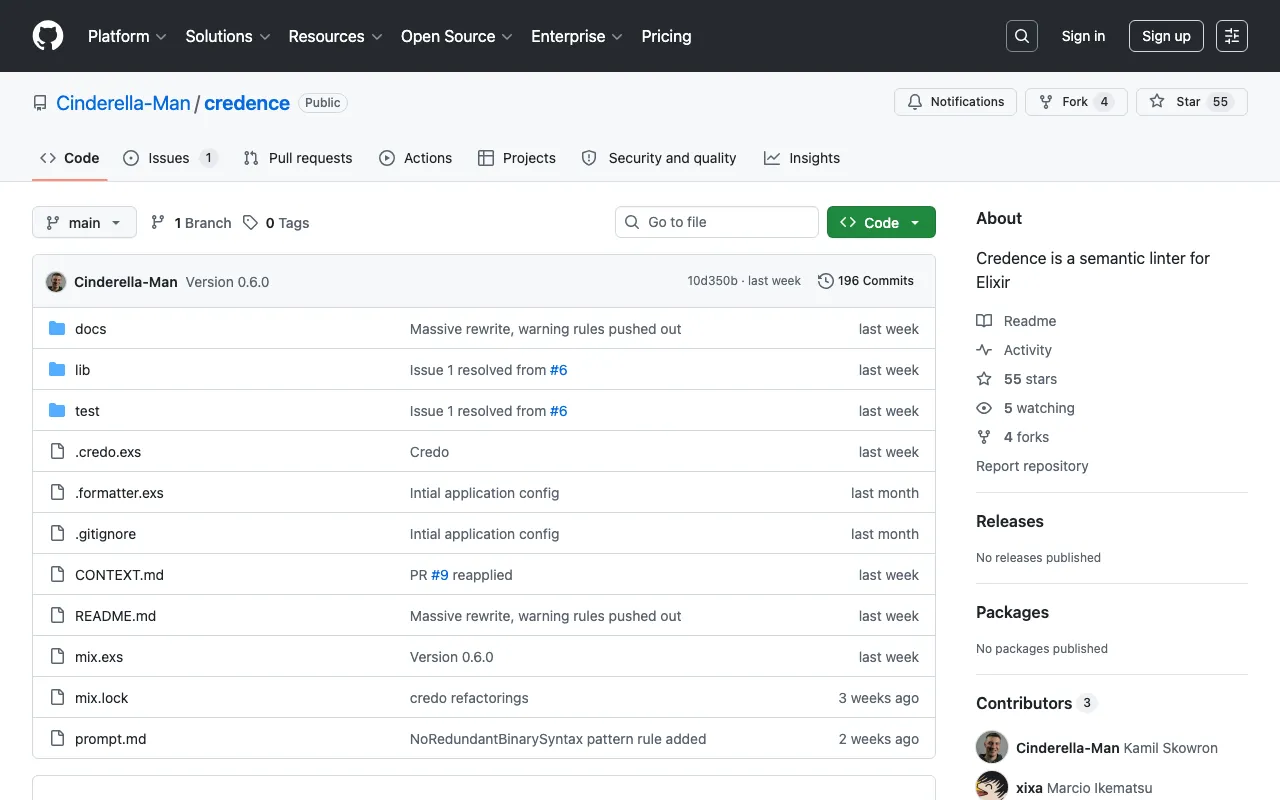Open the Platform dropdown menu
The width and height of the screenshot is (1280, 800).
coord(127,36)
